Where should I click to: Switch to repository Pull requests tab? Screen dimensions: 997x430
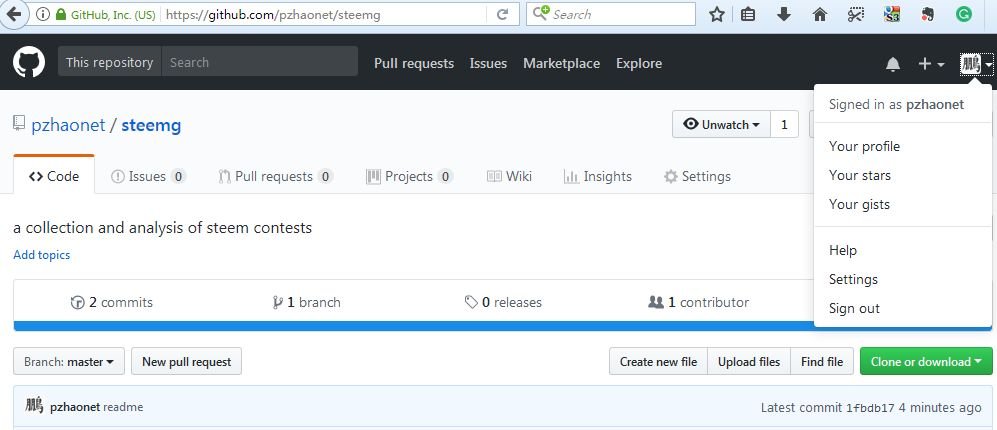tap(275, 176)
